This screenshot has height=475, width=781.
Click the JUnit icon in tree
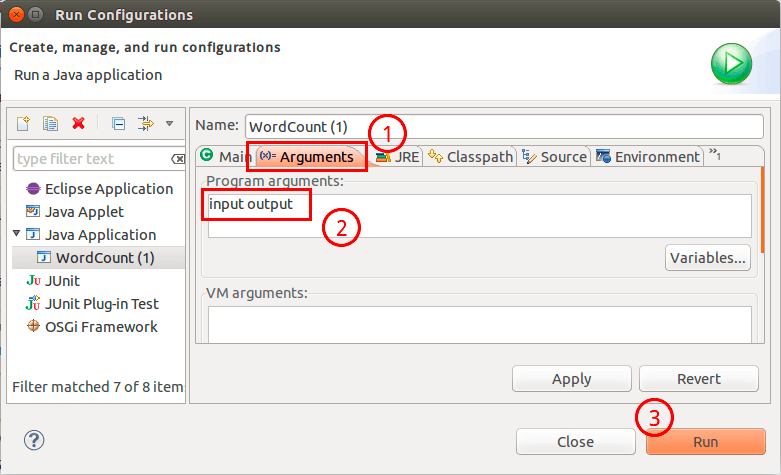coord(33,280)
